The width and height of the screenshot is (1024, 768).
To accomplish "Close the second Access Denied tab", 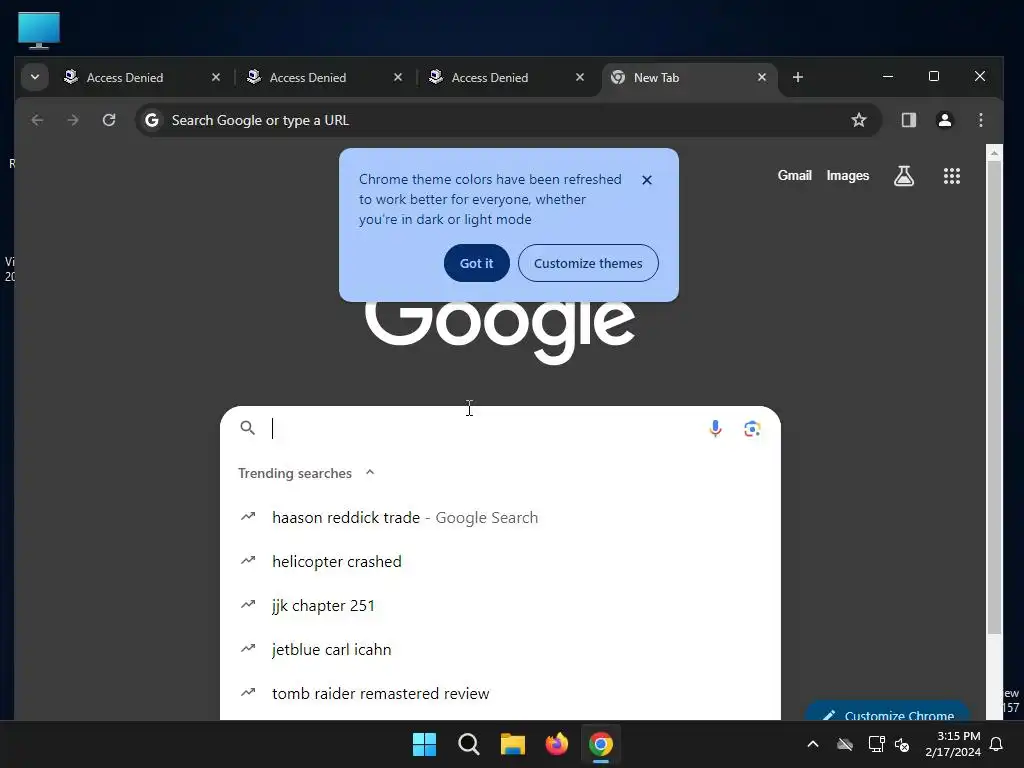I will coord(398,77).
